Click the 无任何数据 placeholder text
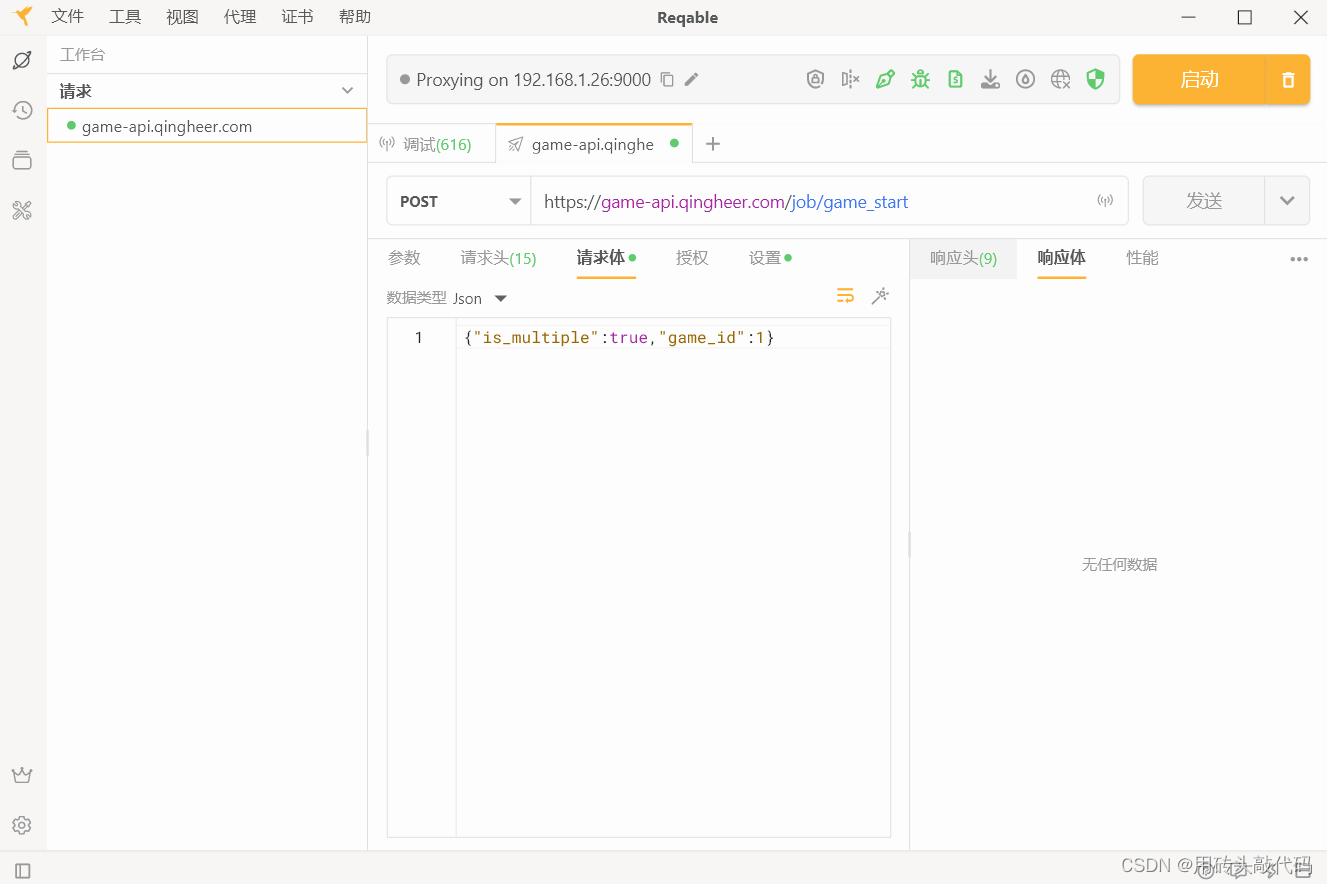 click(1119, 564)
